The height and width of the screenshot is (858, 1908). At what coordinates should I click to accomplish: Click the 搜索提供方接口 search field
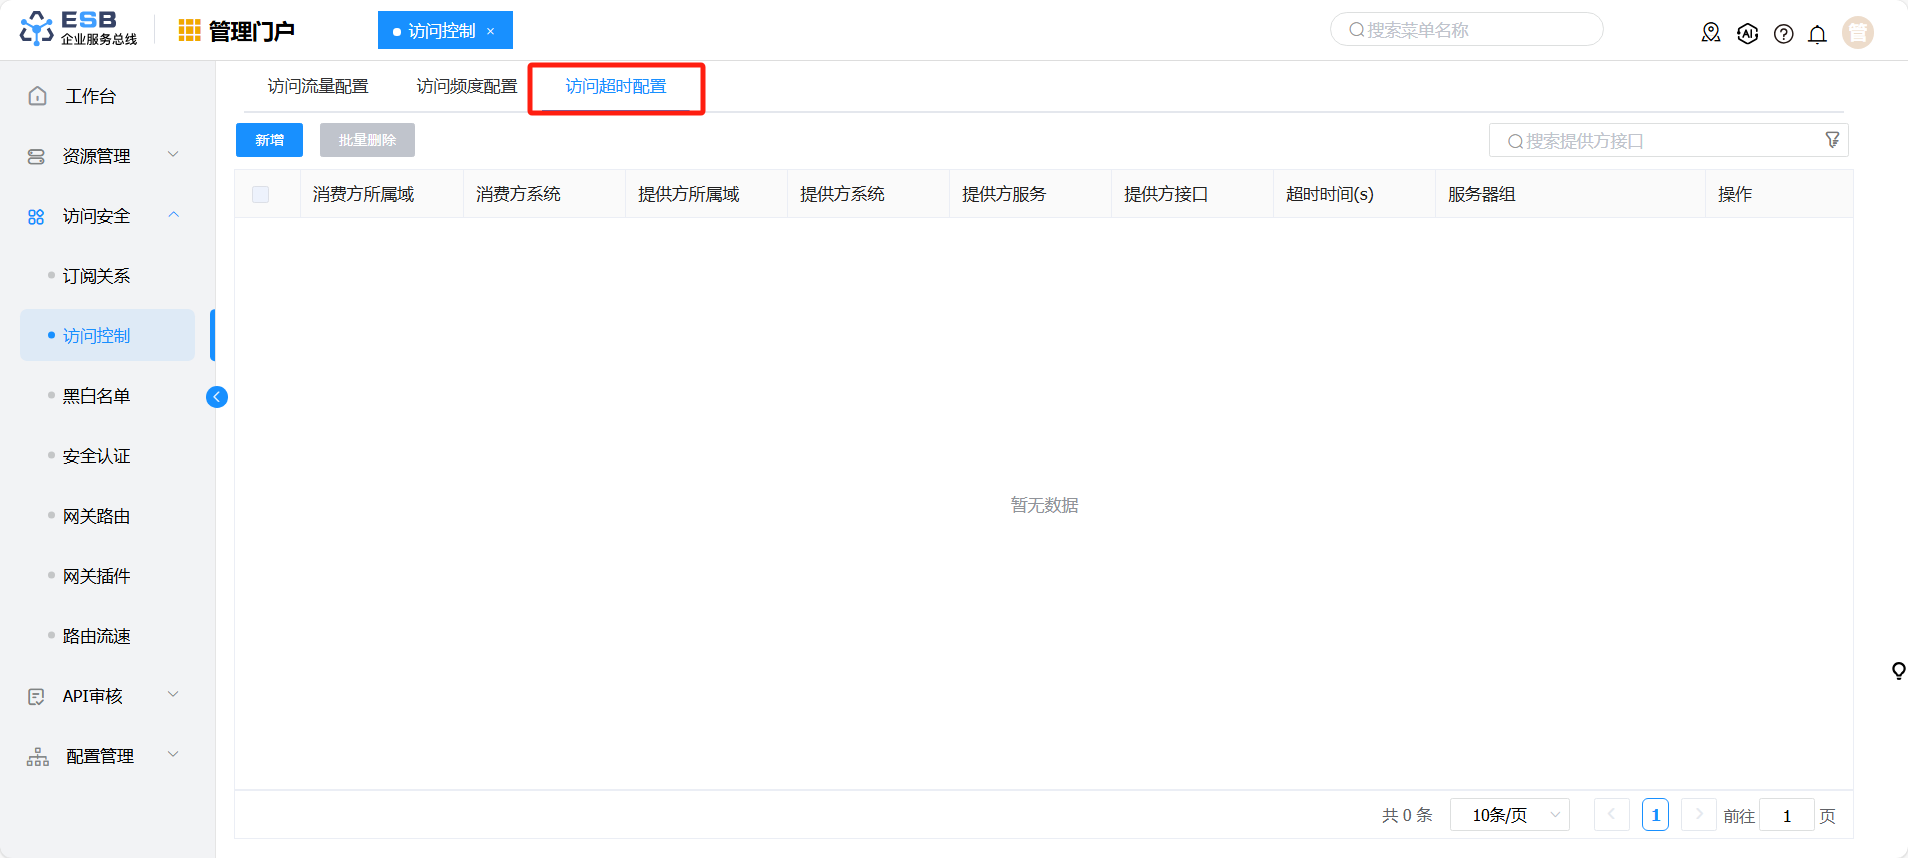[1660, 141]
